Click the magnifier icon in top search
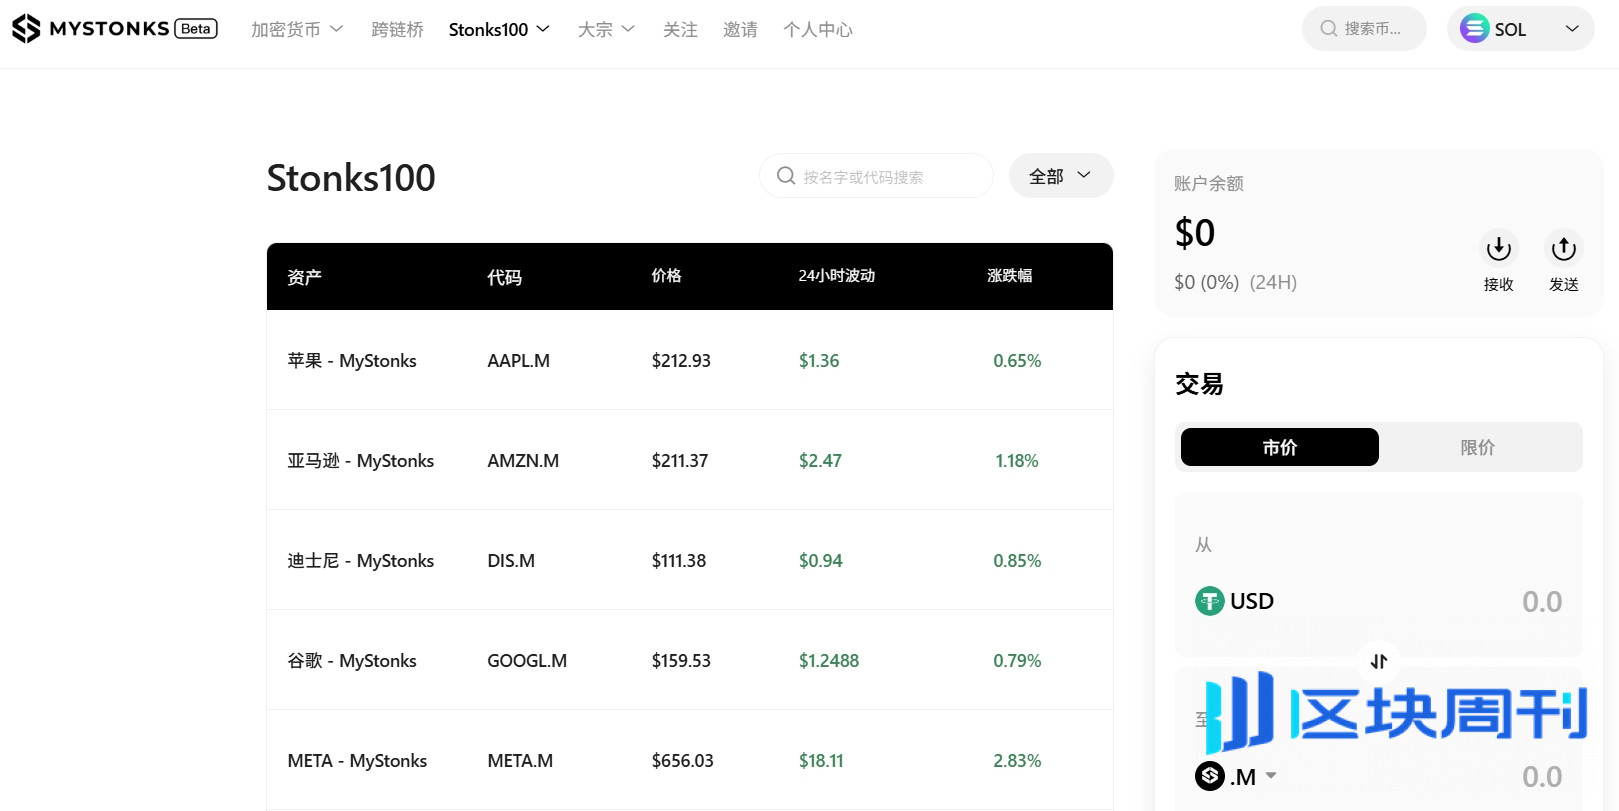1619x811 pixels. pyautogui.click(x=1328, y=29)
